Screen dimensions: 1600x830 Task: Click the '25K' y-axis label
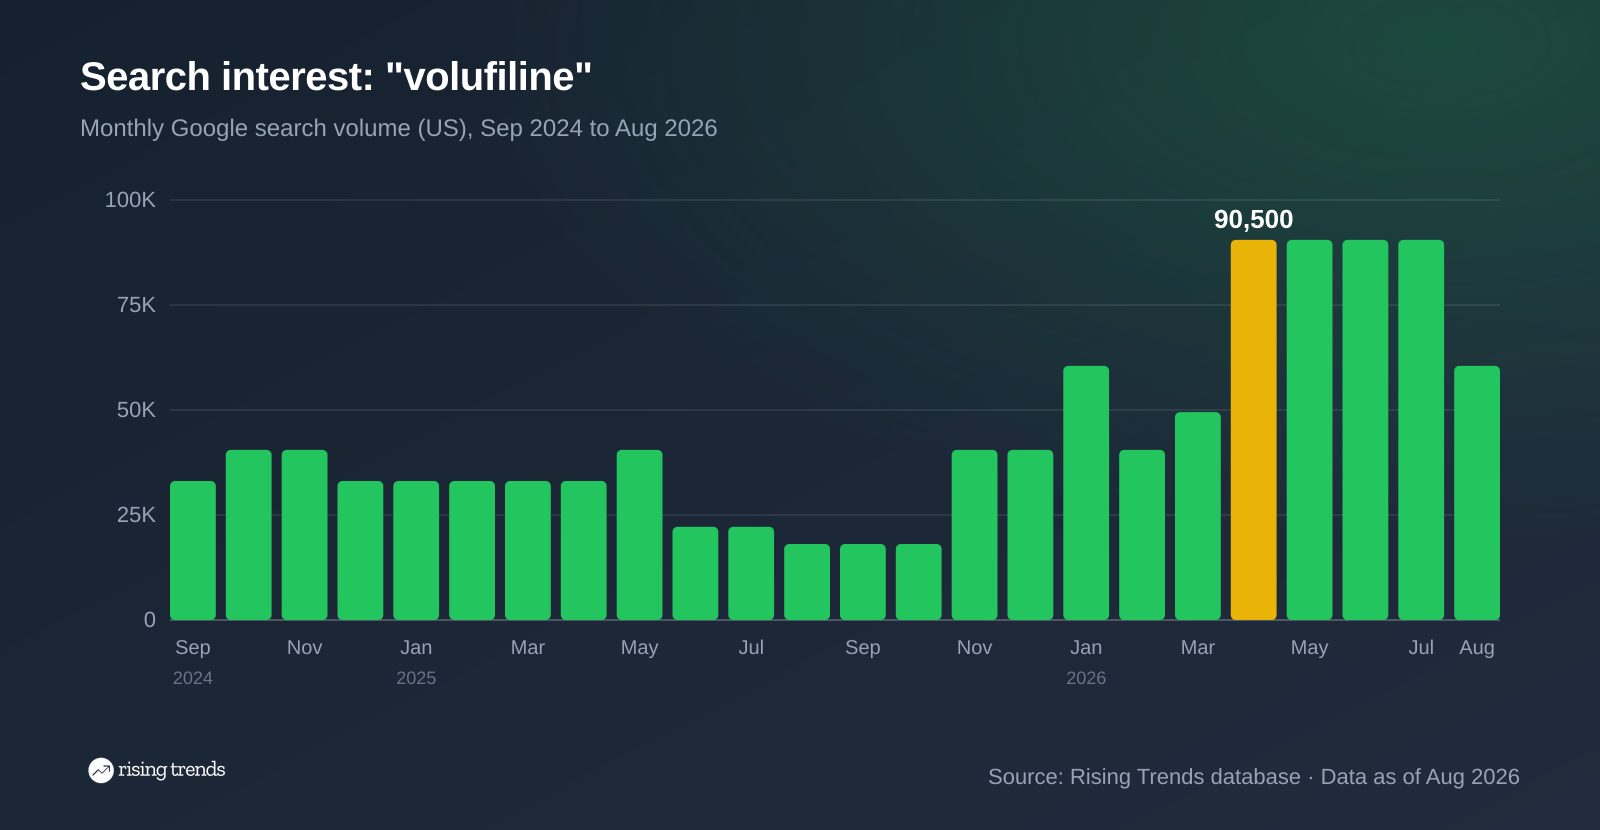click(136, 515)
